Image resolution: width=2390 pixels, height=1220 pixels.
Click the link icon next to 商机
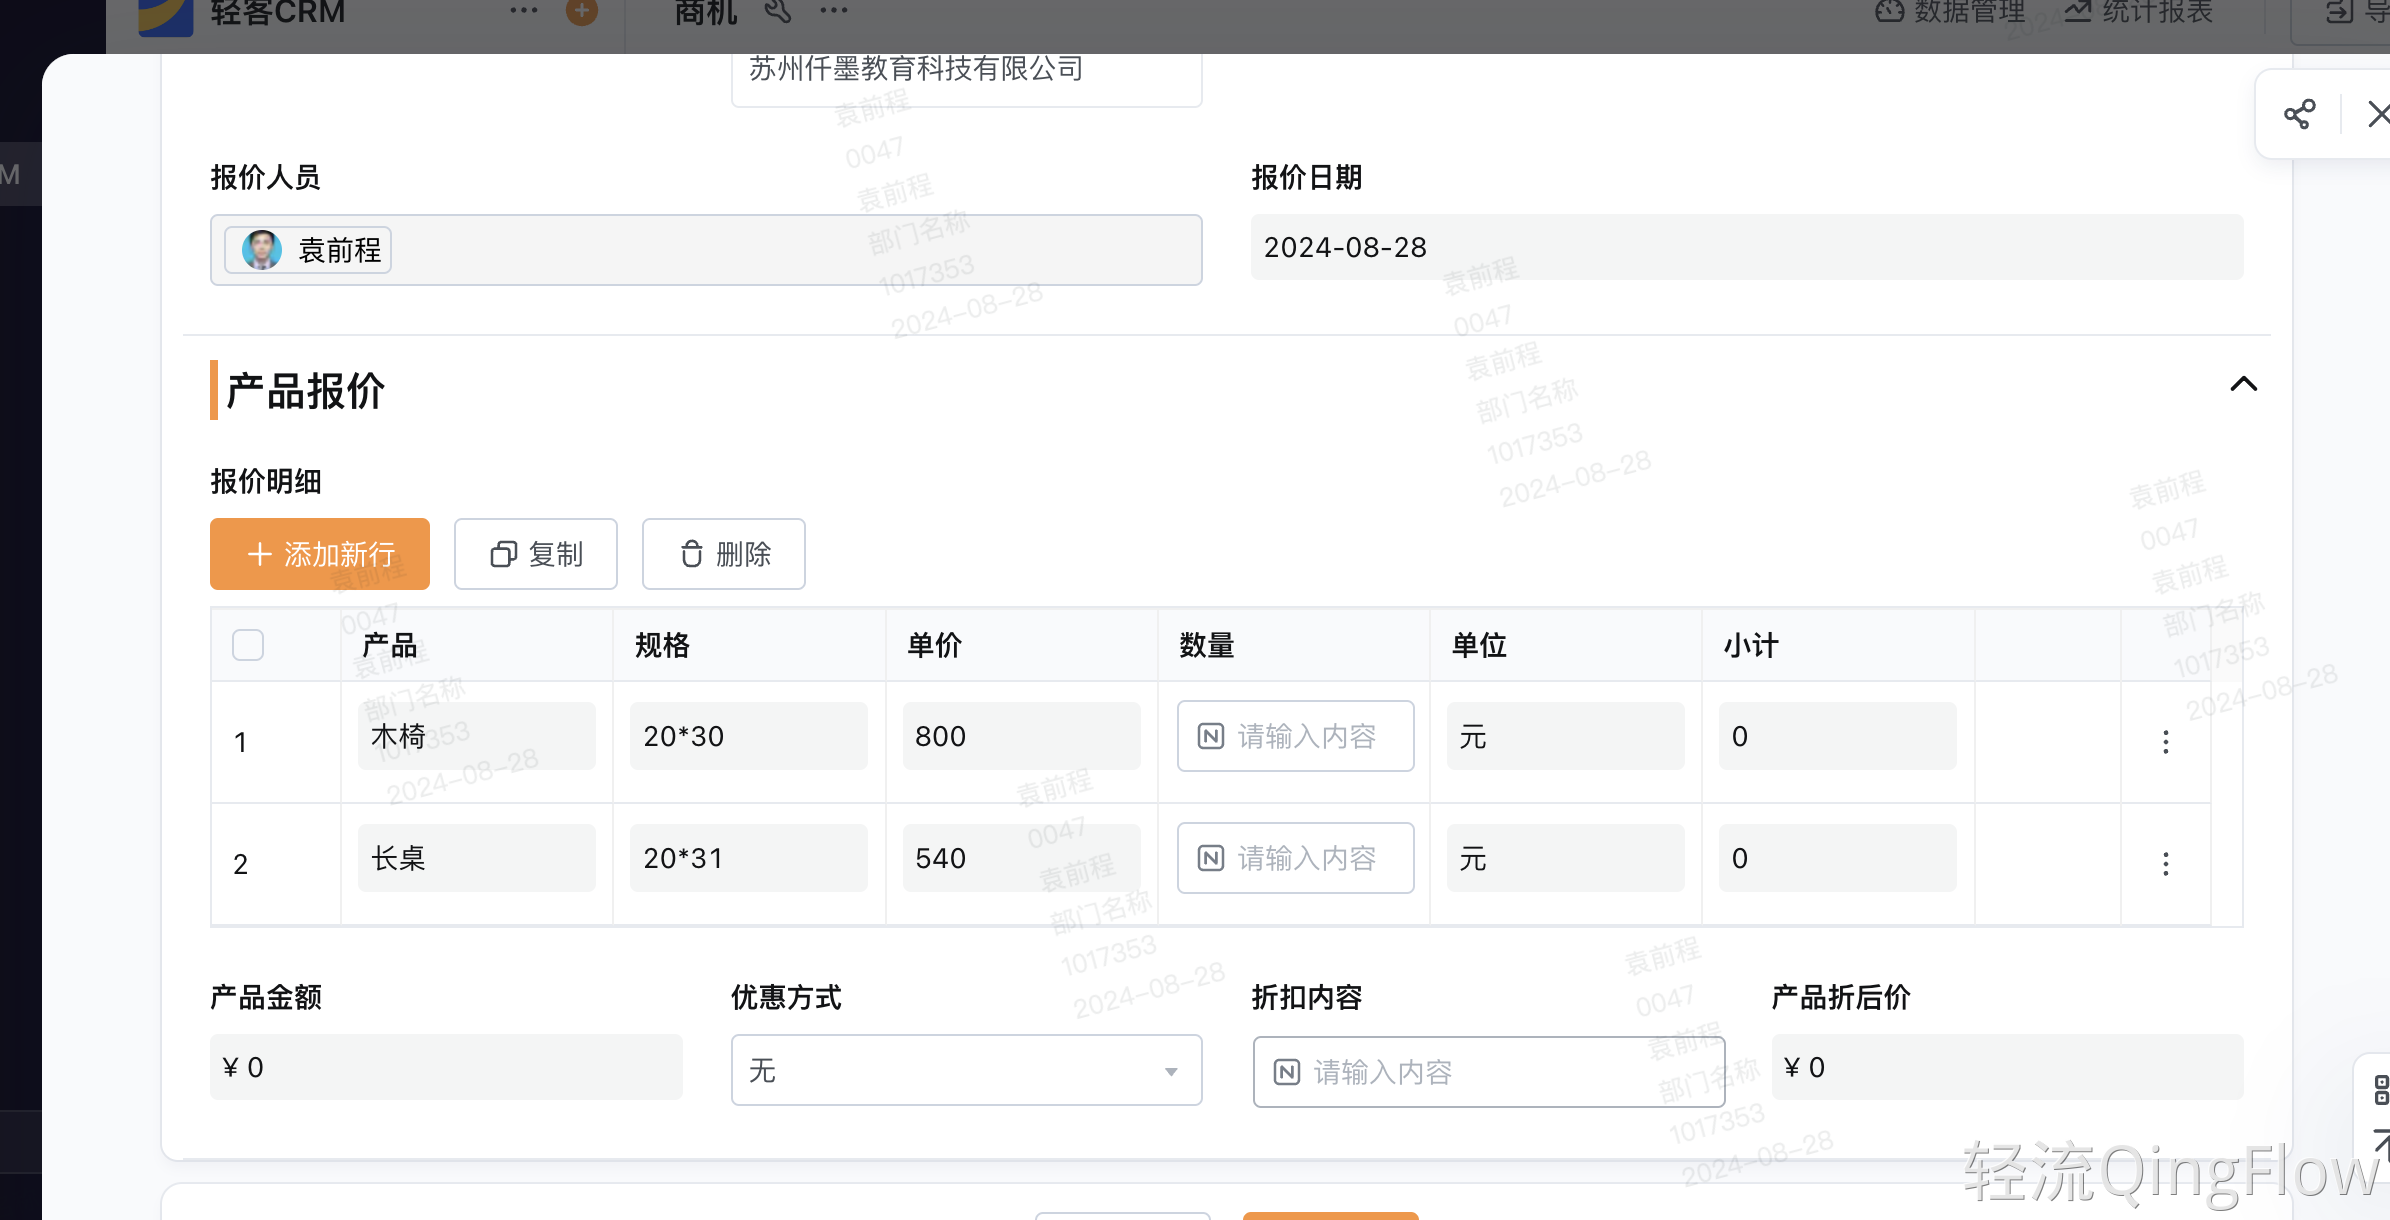tap(779, 12)
